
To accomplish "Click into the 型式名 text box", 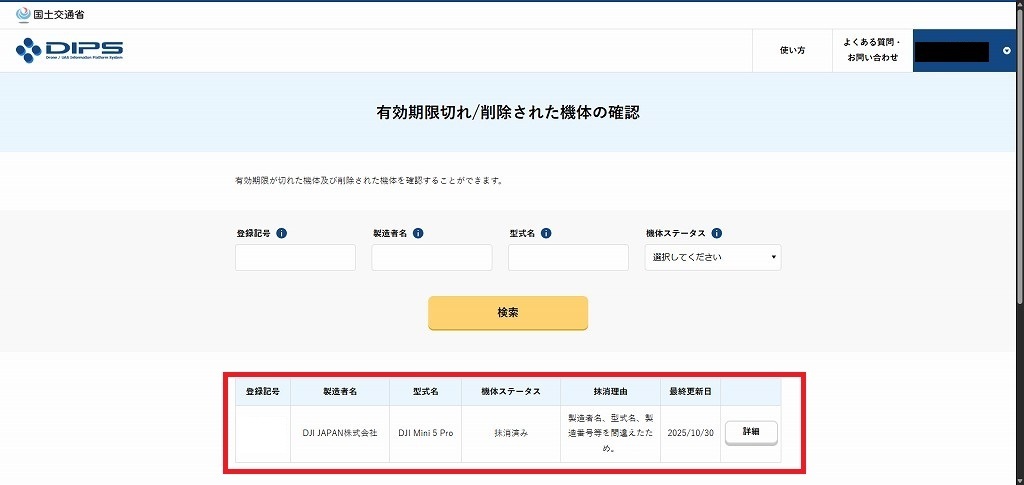I will coord(568,258).
